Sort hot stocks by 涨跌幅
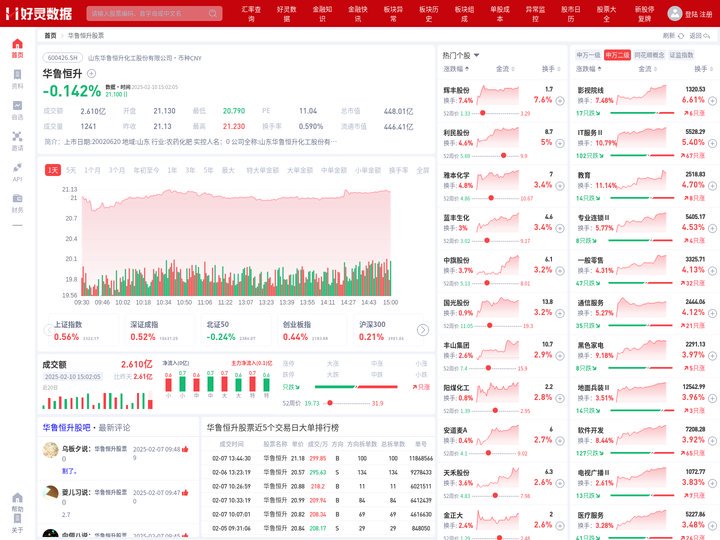This screenshot has width=720, height=540. point(456,69)
